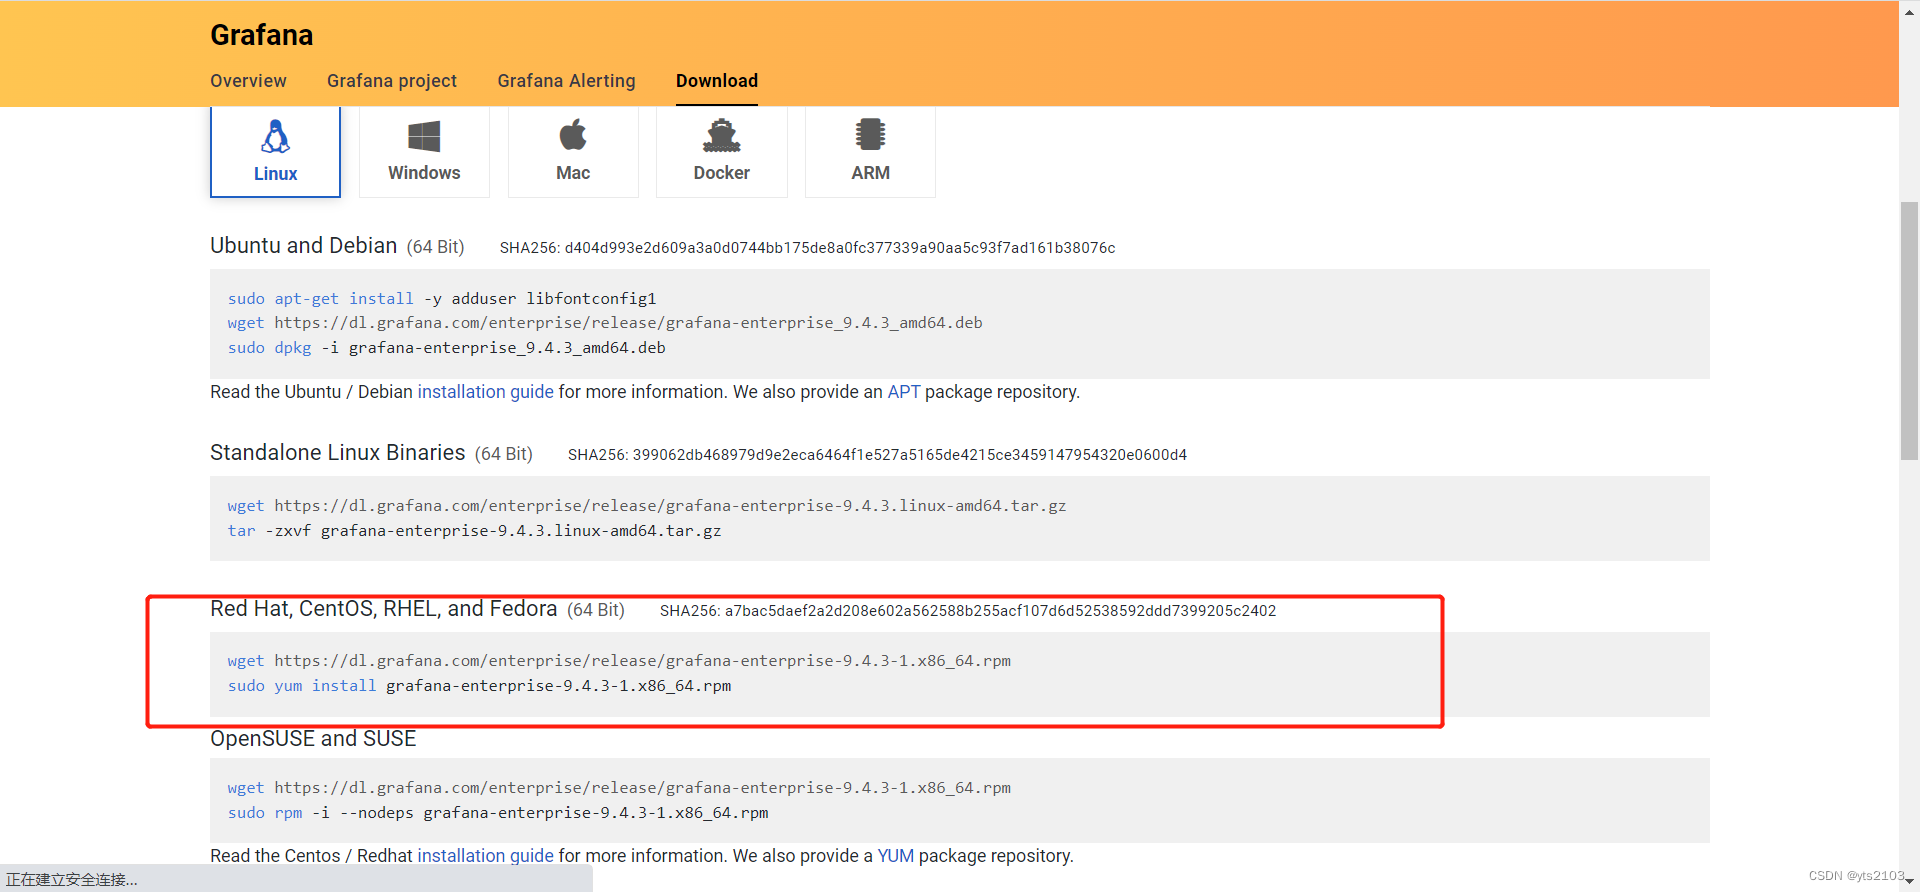Click the Red Hat, CentOS, RHEL heading

tap(383, 609)
